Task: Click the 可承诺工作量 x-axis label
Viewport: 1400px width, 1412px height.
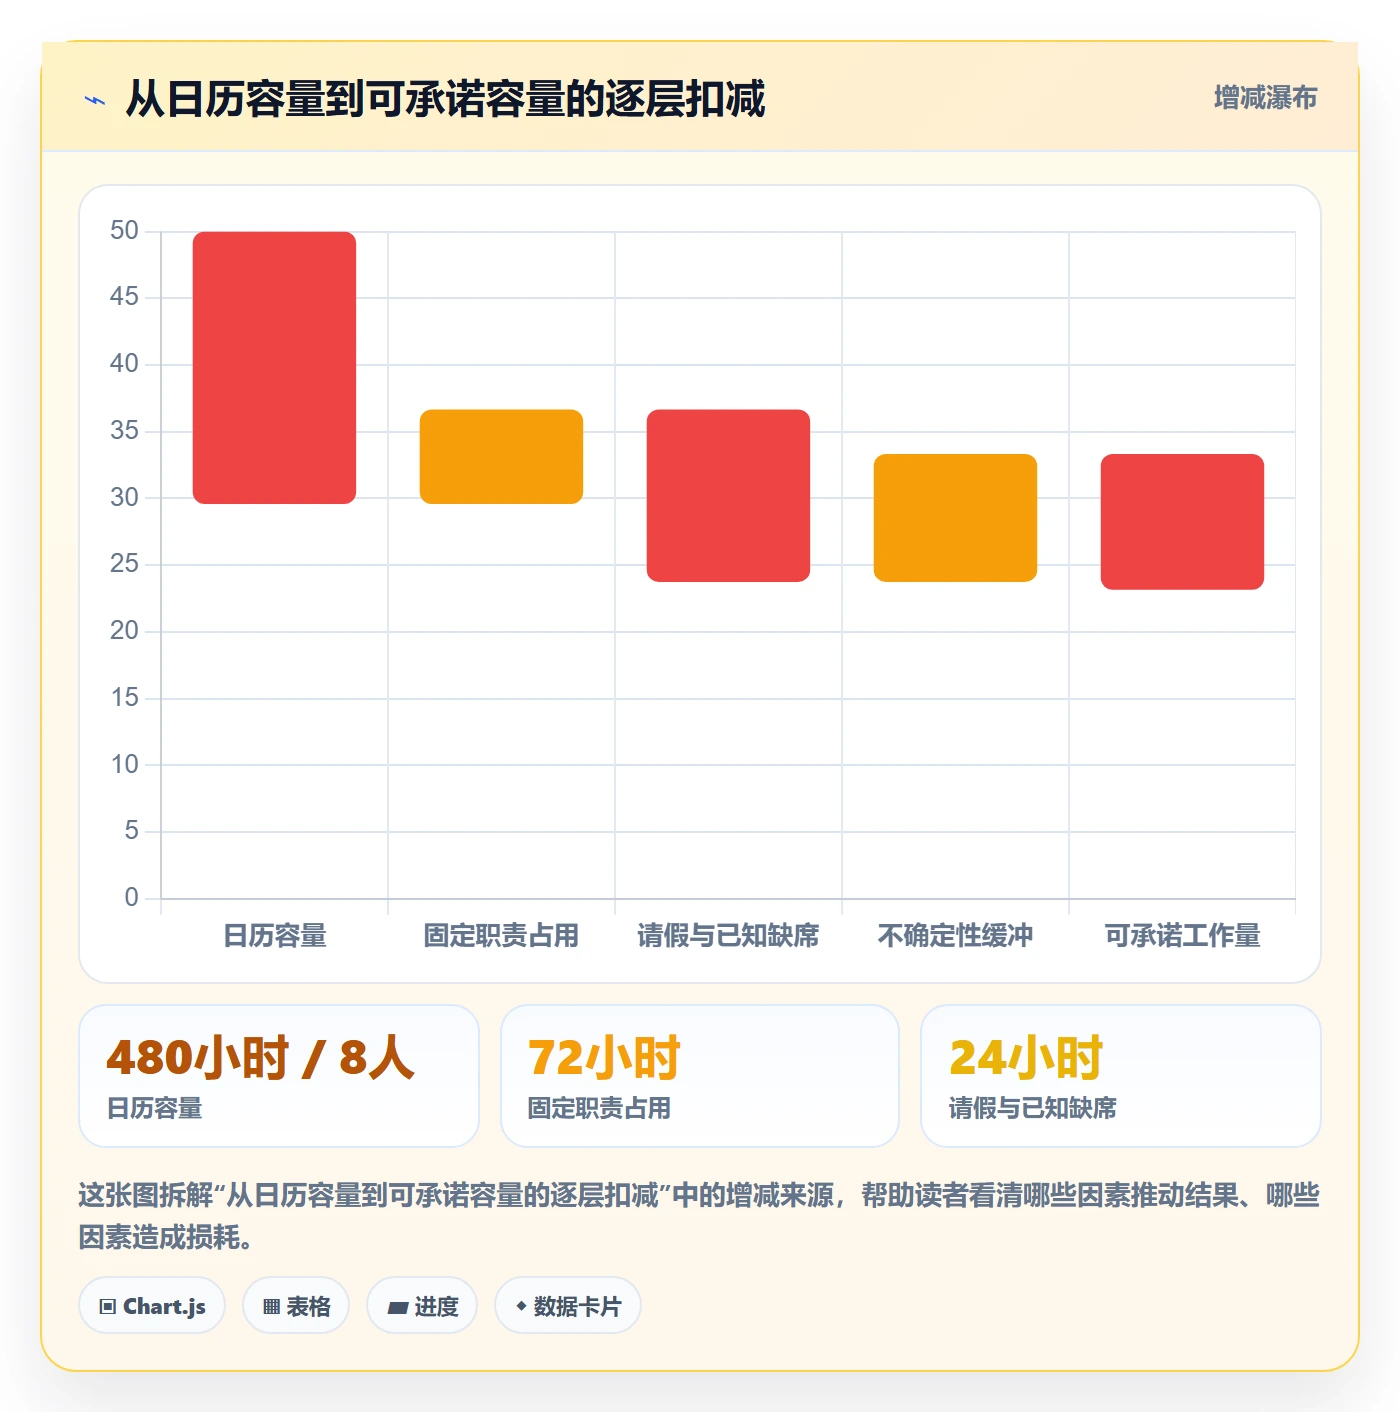Action: click(1182, 936)
